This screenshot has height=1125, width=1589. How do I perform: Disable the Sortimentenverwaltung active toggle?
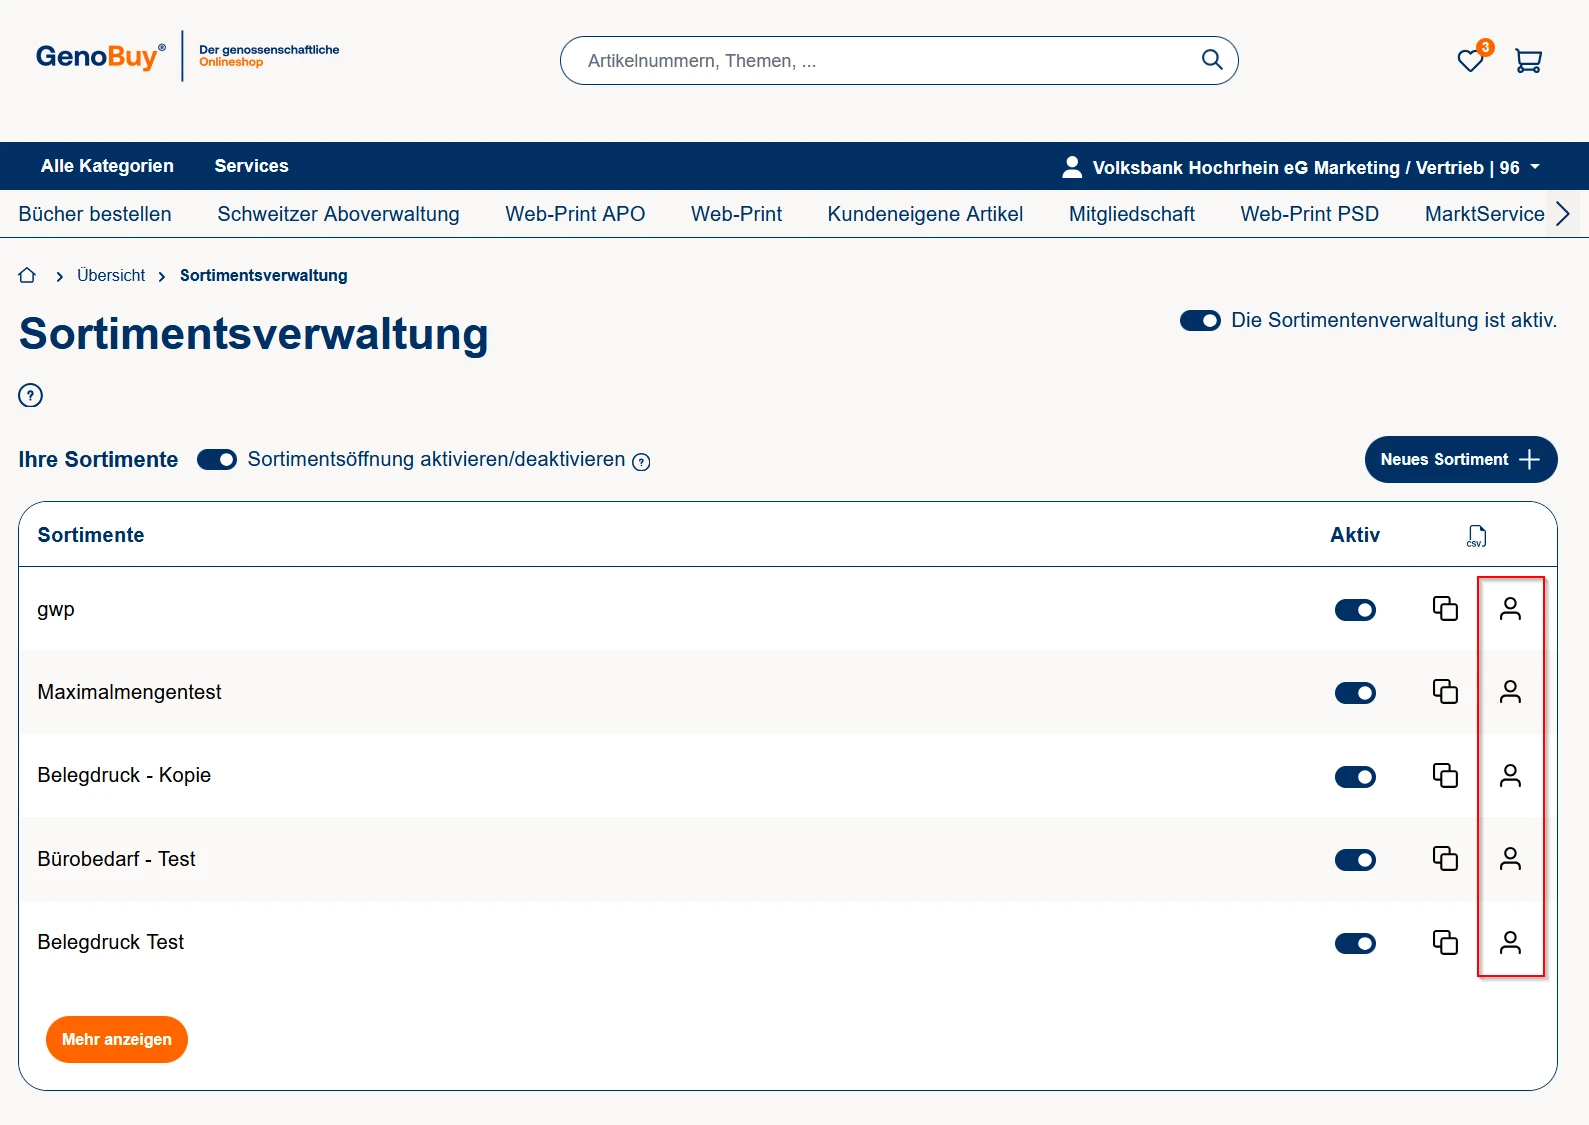point(1200,321)
